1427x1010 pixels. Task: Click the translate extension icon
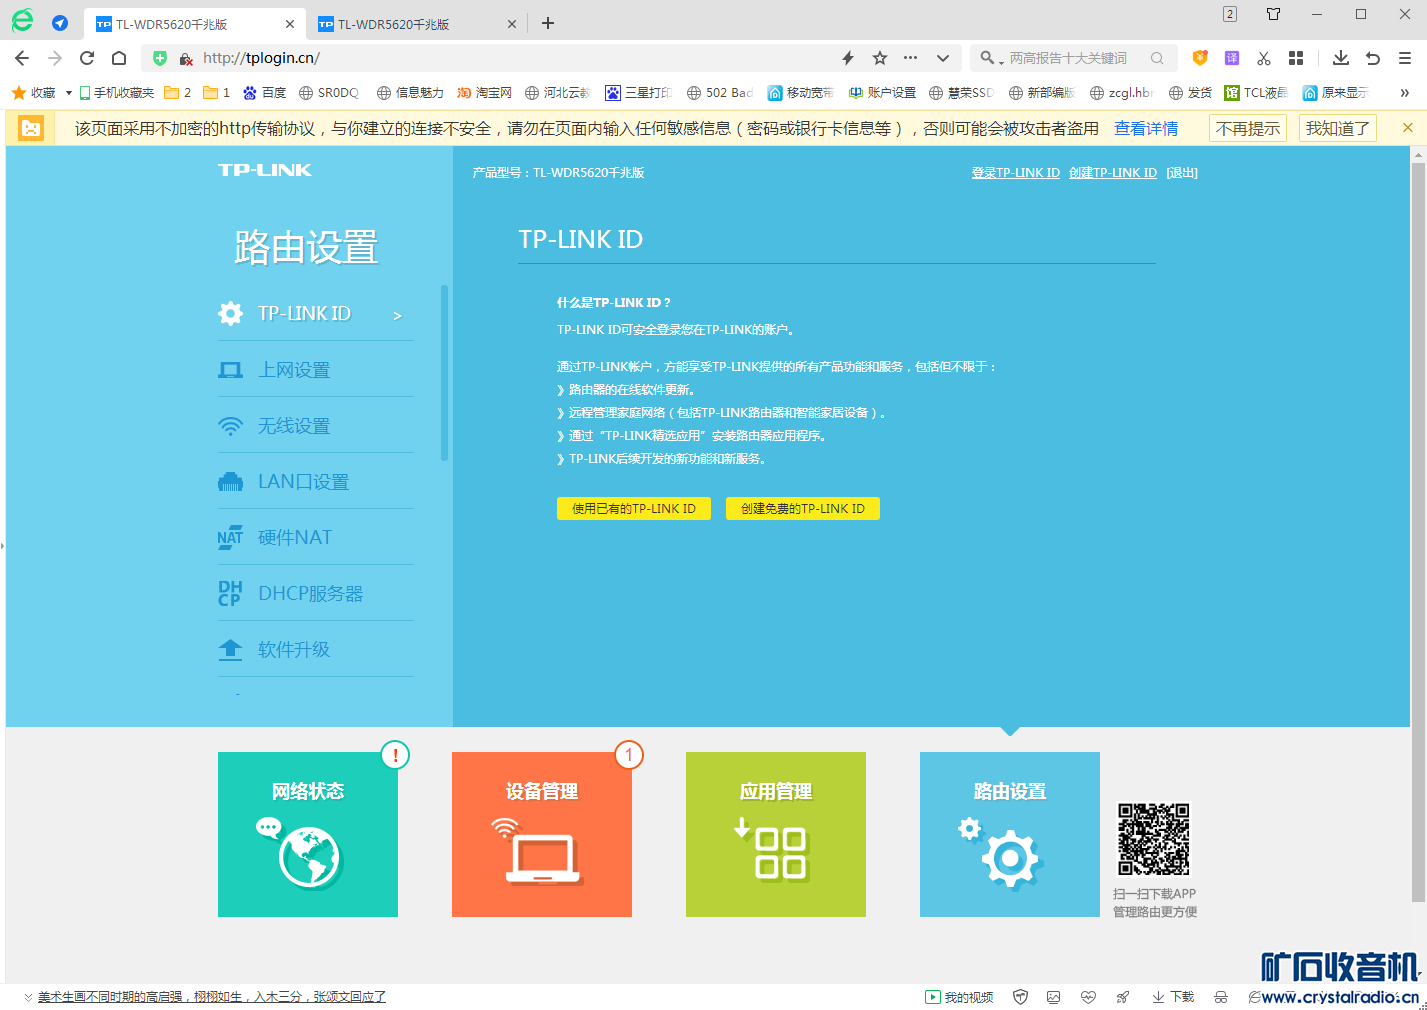pos(1232,58)
